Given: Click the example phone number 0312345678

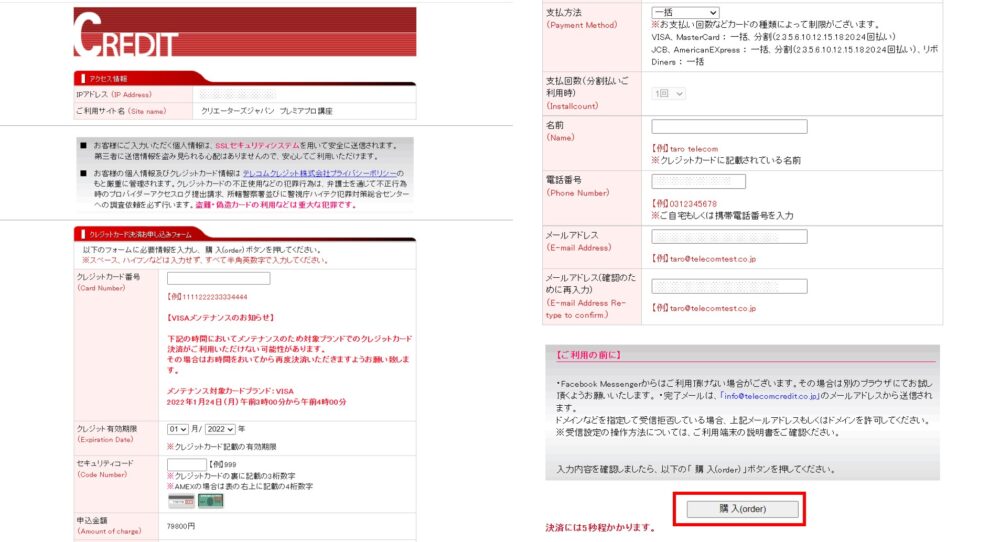Looking at the screenshot, I should click(x=693, y=204).
